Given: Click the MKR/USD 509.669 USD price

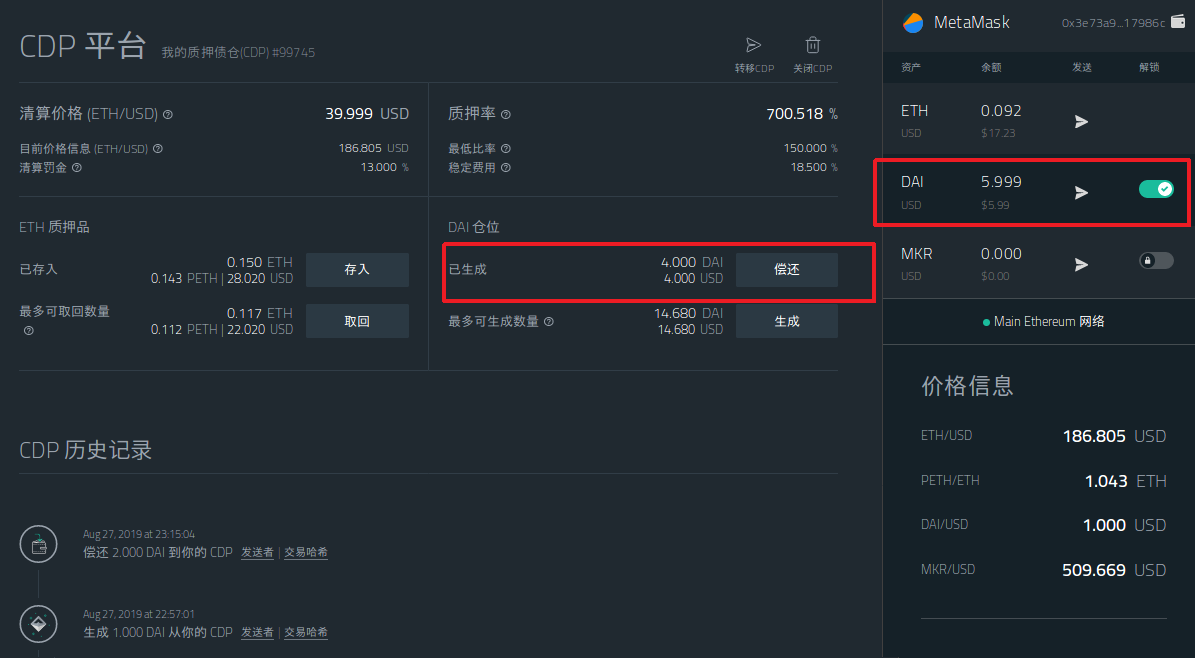Looking at the screenshot, I should tap(1113, 570).
